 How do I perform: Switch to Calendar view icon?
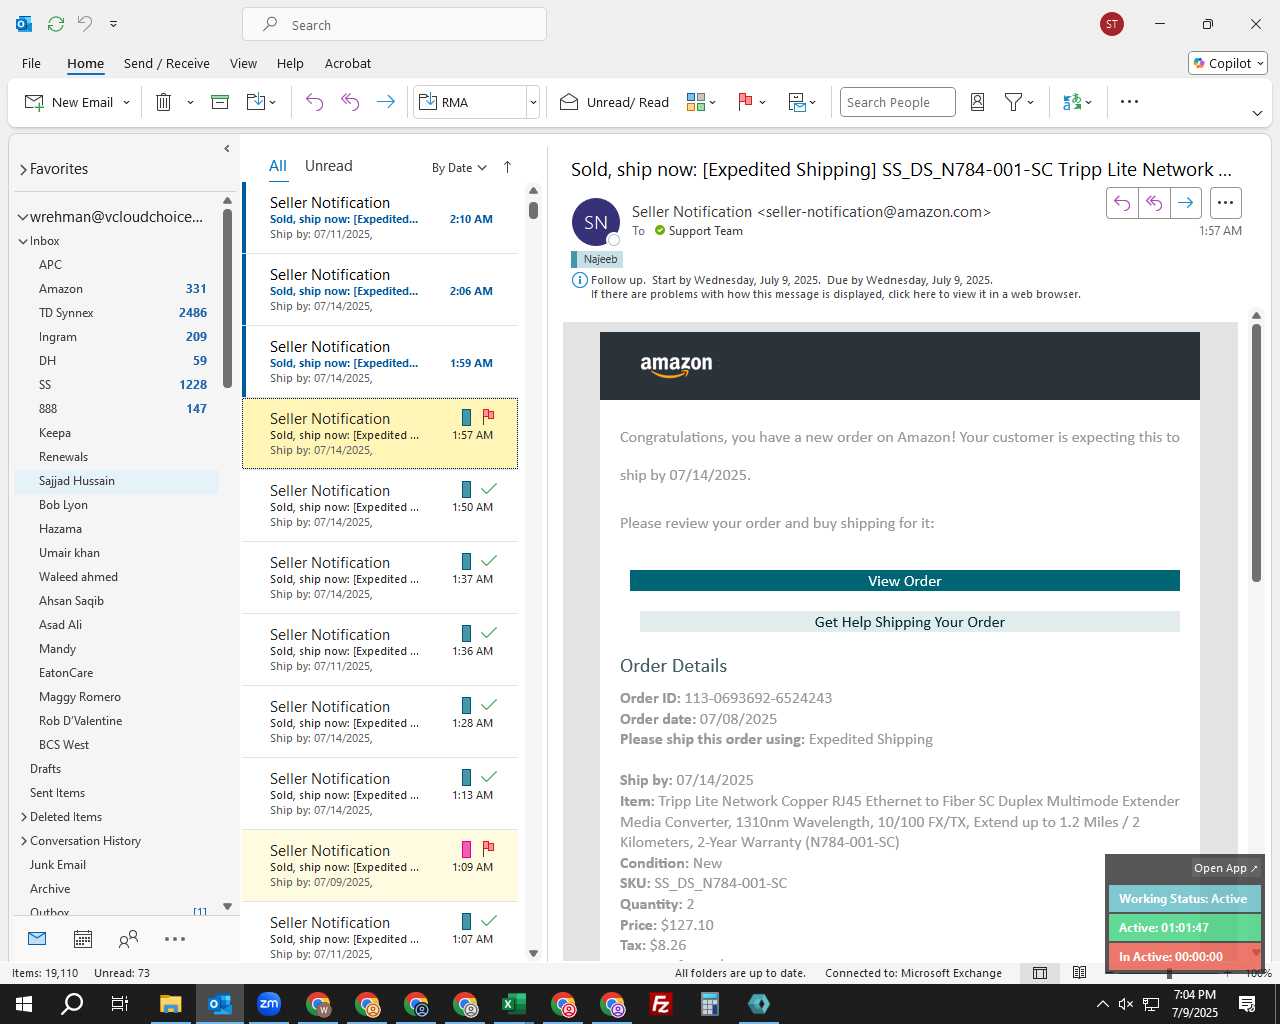(x=83, y=939)
